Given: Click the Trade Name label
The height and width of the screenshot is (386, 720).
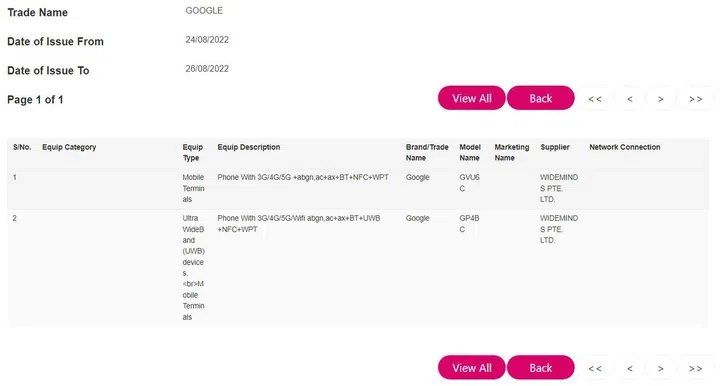Looking at the screenshot, I should pos(37,12).
